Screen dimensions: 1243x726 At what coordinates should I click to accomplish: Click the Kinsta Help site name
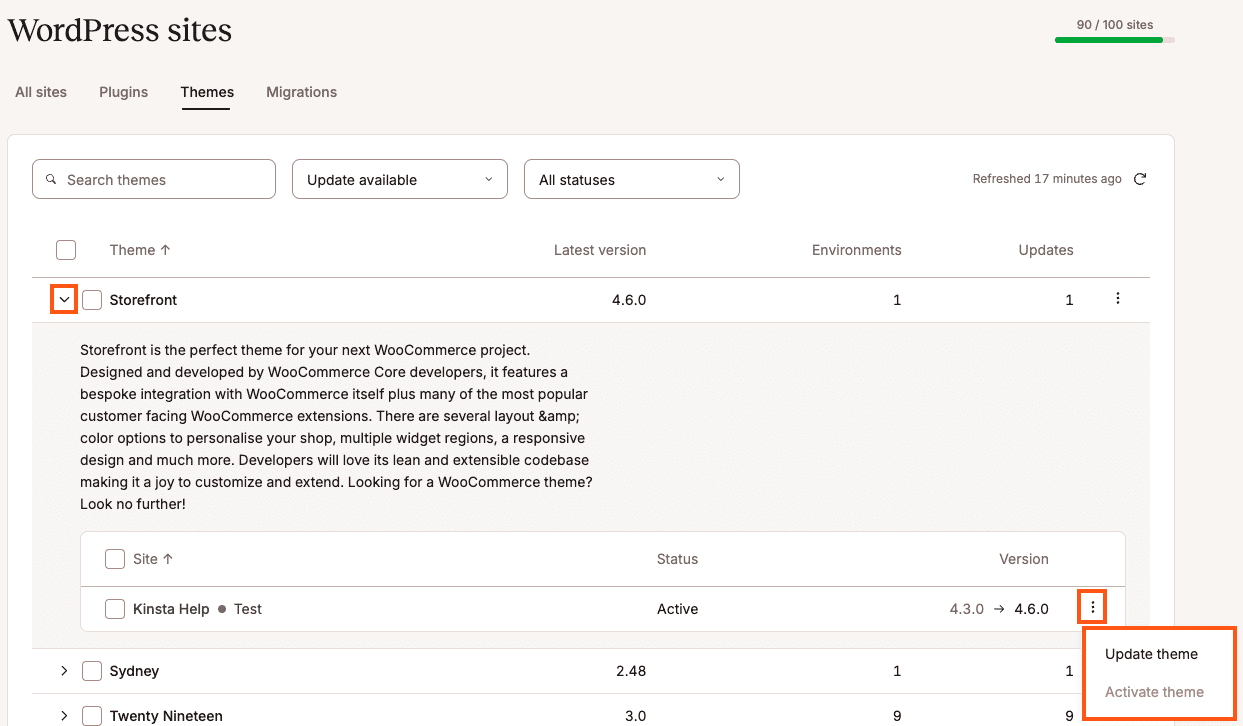tap(171, 609)
